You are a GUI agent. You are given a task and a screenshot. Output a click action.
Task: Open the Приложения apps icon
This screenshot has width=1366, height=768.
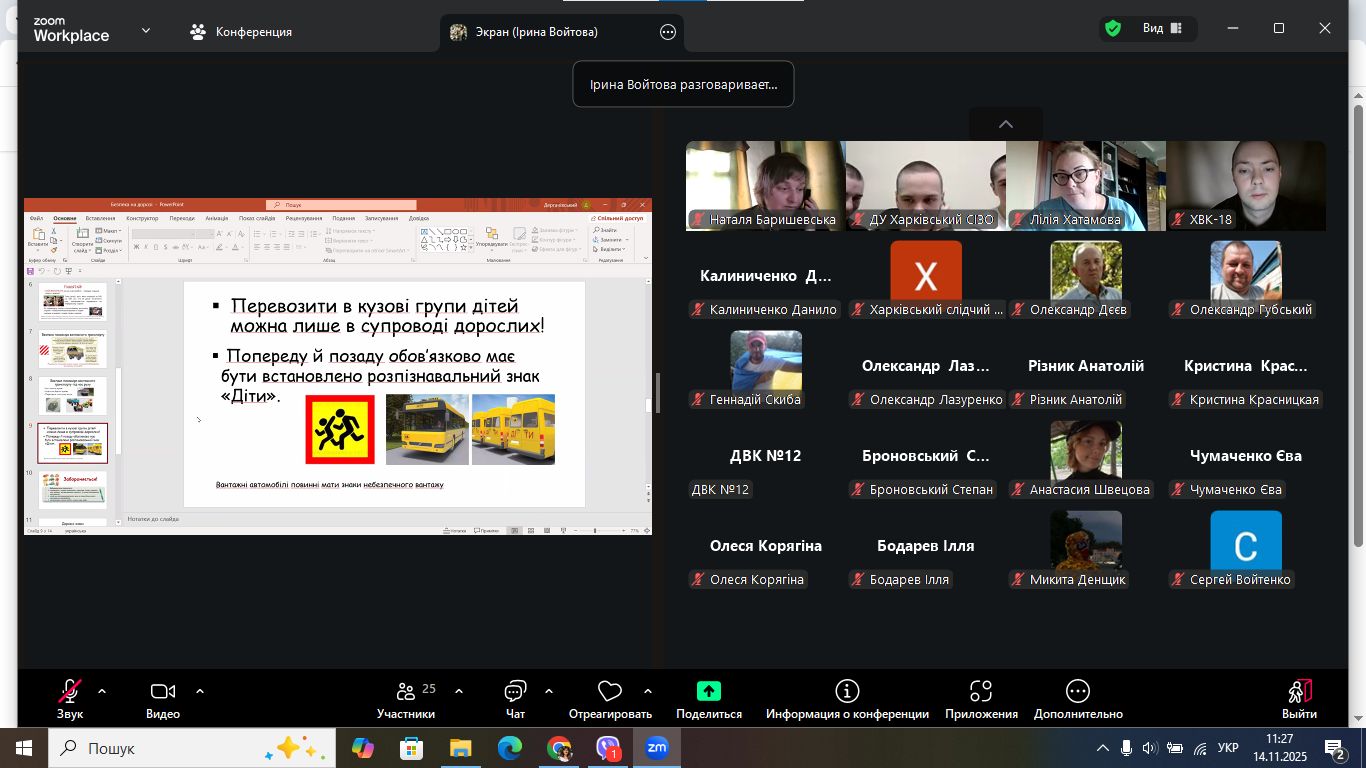981,692
